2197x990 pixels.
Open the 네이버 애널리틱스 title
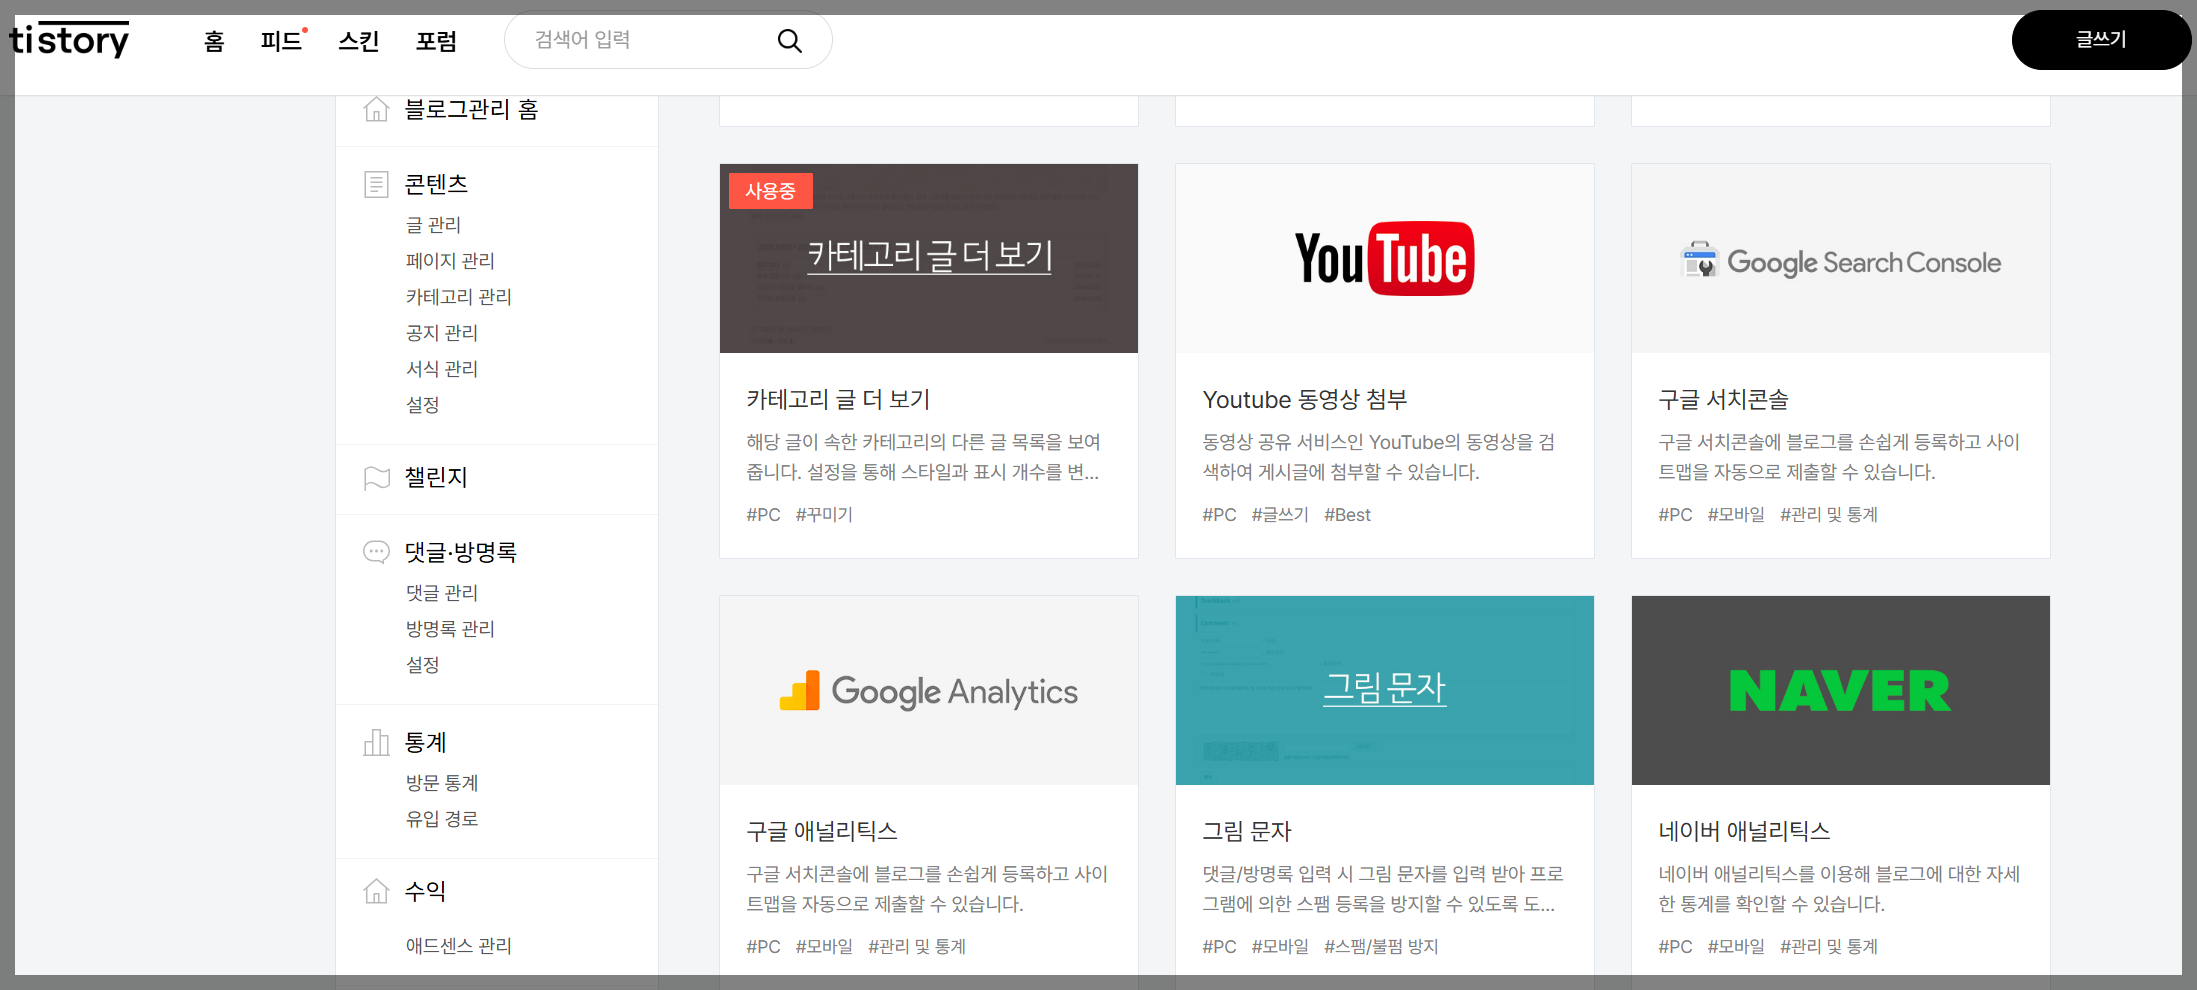[x=1744, y=832]
